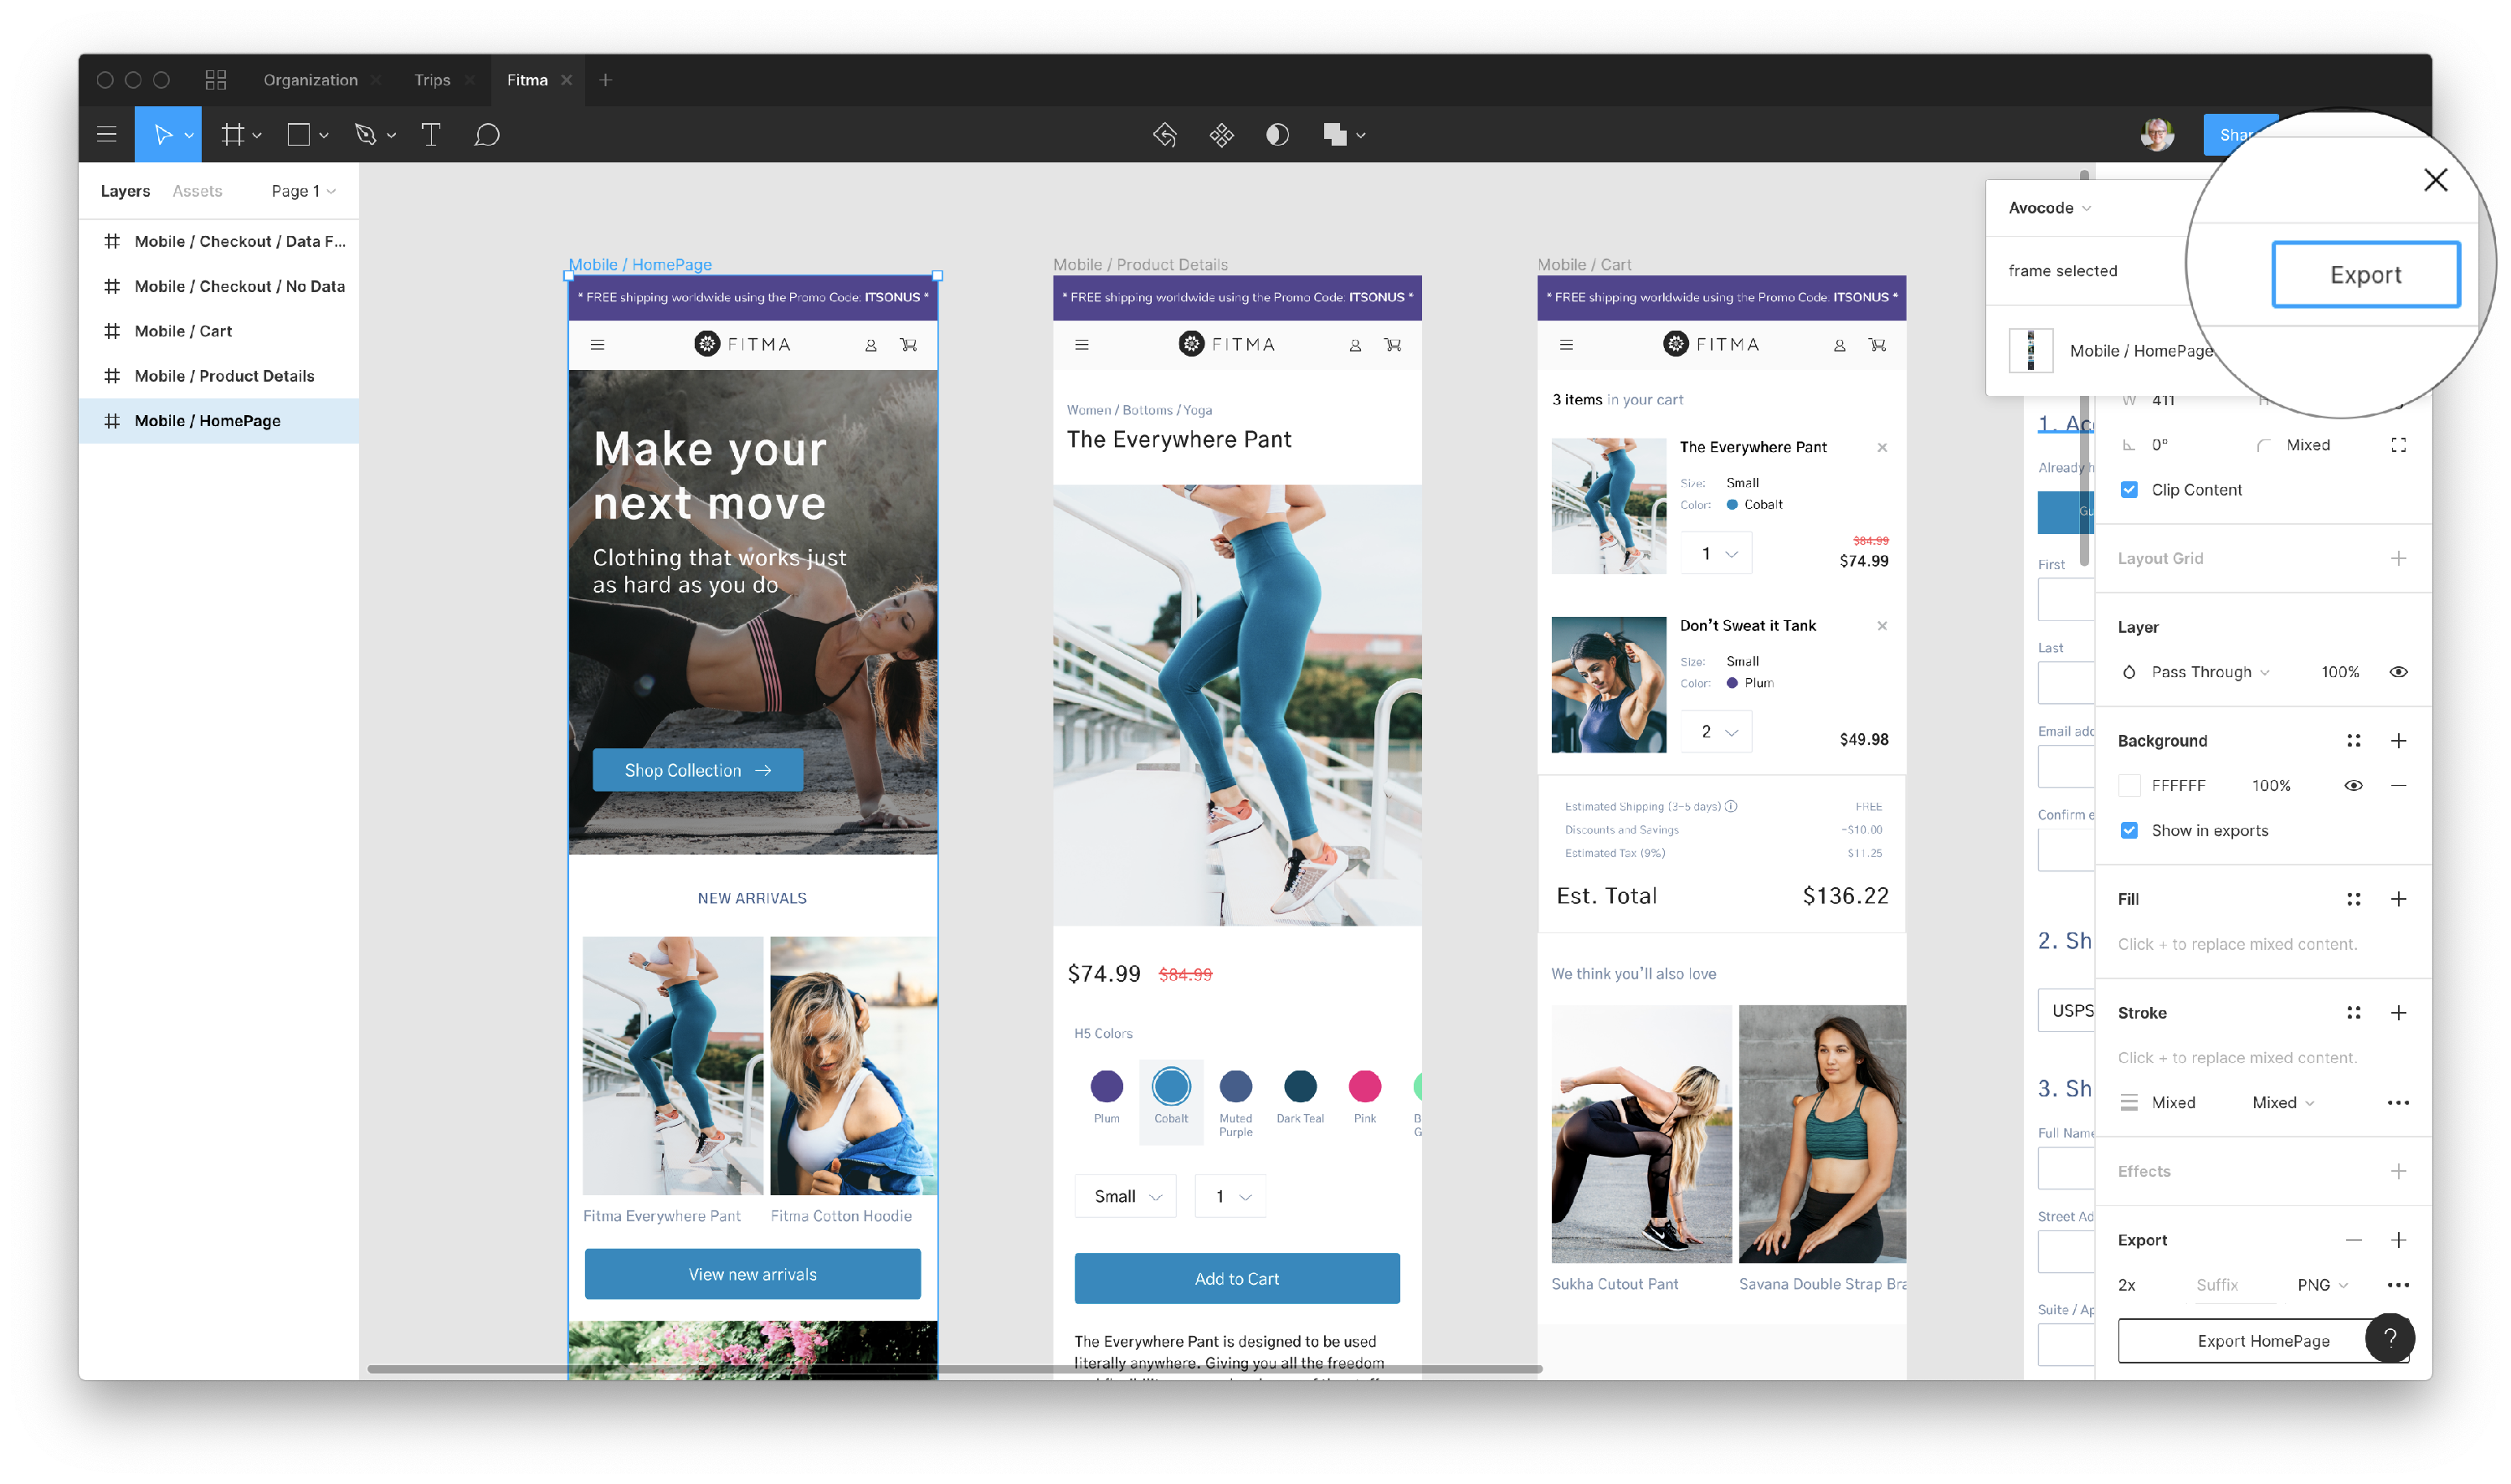Click View new arrivals button
The height and width of the screenshot is (1484, 2511).
point(752,1274)
